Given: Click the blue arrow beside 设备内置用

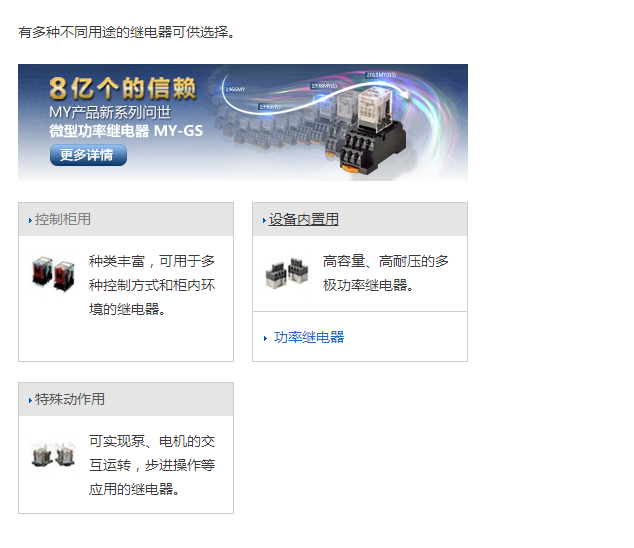Looking at the screenshot, I should pyautogui.click(x=264, y=220).
